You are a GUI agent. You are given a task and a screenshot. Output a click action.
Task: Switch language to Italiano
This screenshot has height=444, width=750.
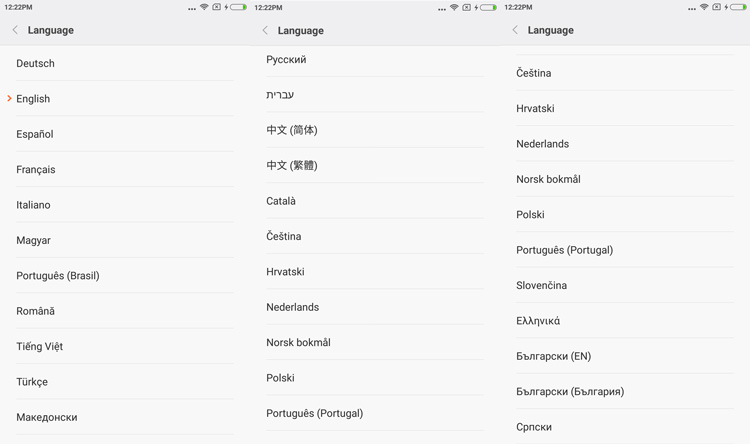33,205
